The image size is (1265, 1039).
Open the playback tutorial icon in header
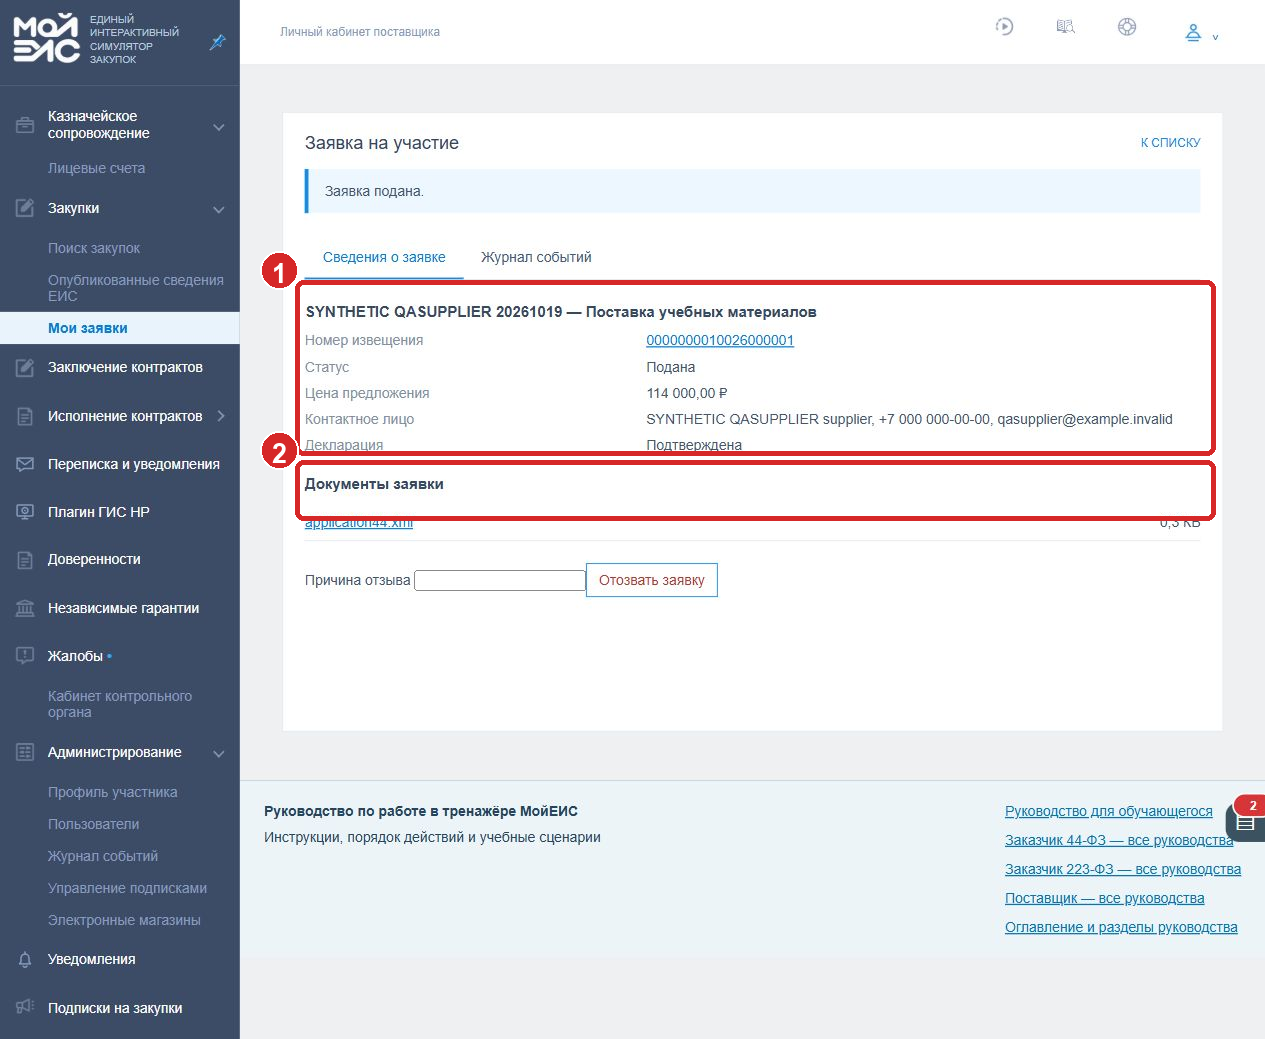[x=1005, y=27]
